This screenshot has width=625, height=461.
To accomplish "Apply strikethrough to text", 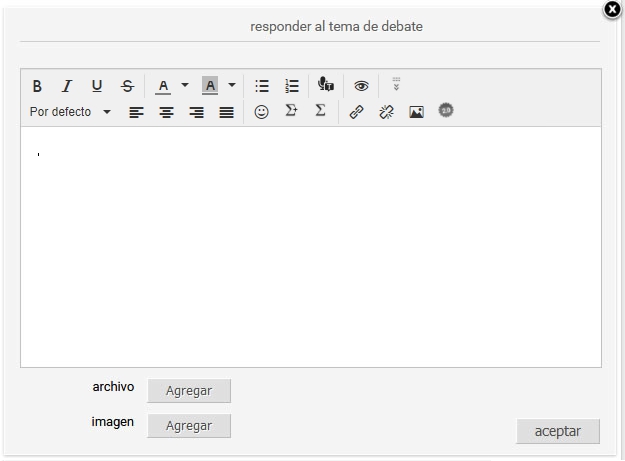I will (127, 86).
